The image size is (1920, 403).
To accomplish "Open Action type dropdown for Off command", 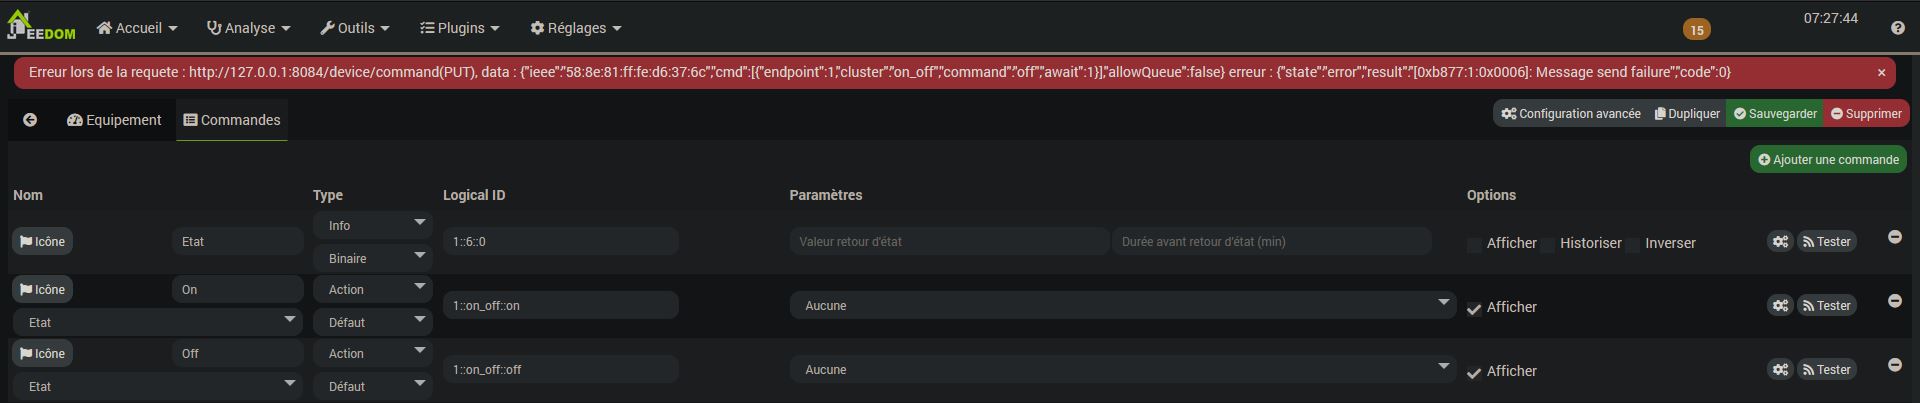I will (372, 354).
